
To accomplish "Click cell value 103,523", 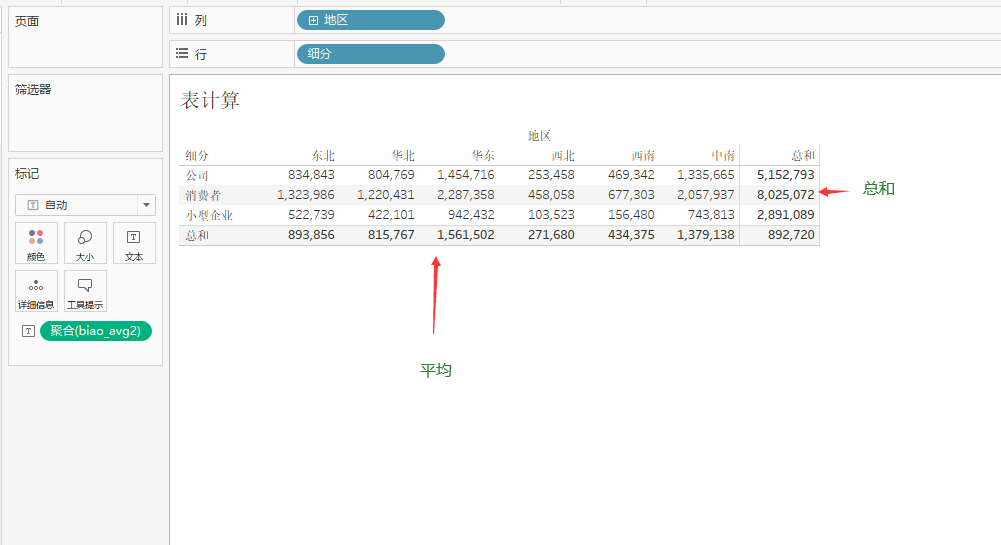I will [x=551, y=215].
